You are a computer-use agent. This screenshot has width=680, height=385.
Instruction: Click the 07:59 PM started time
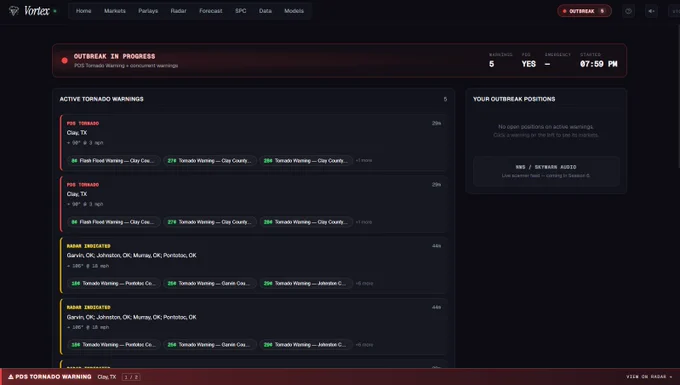pos(598,64)
